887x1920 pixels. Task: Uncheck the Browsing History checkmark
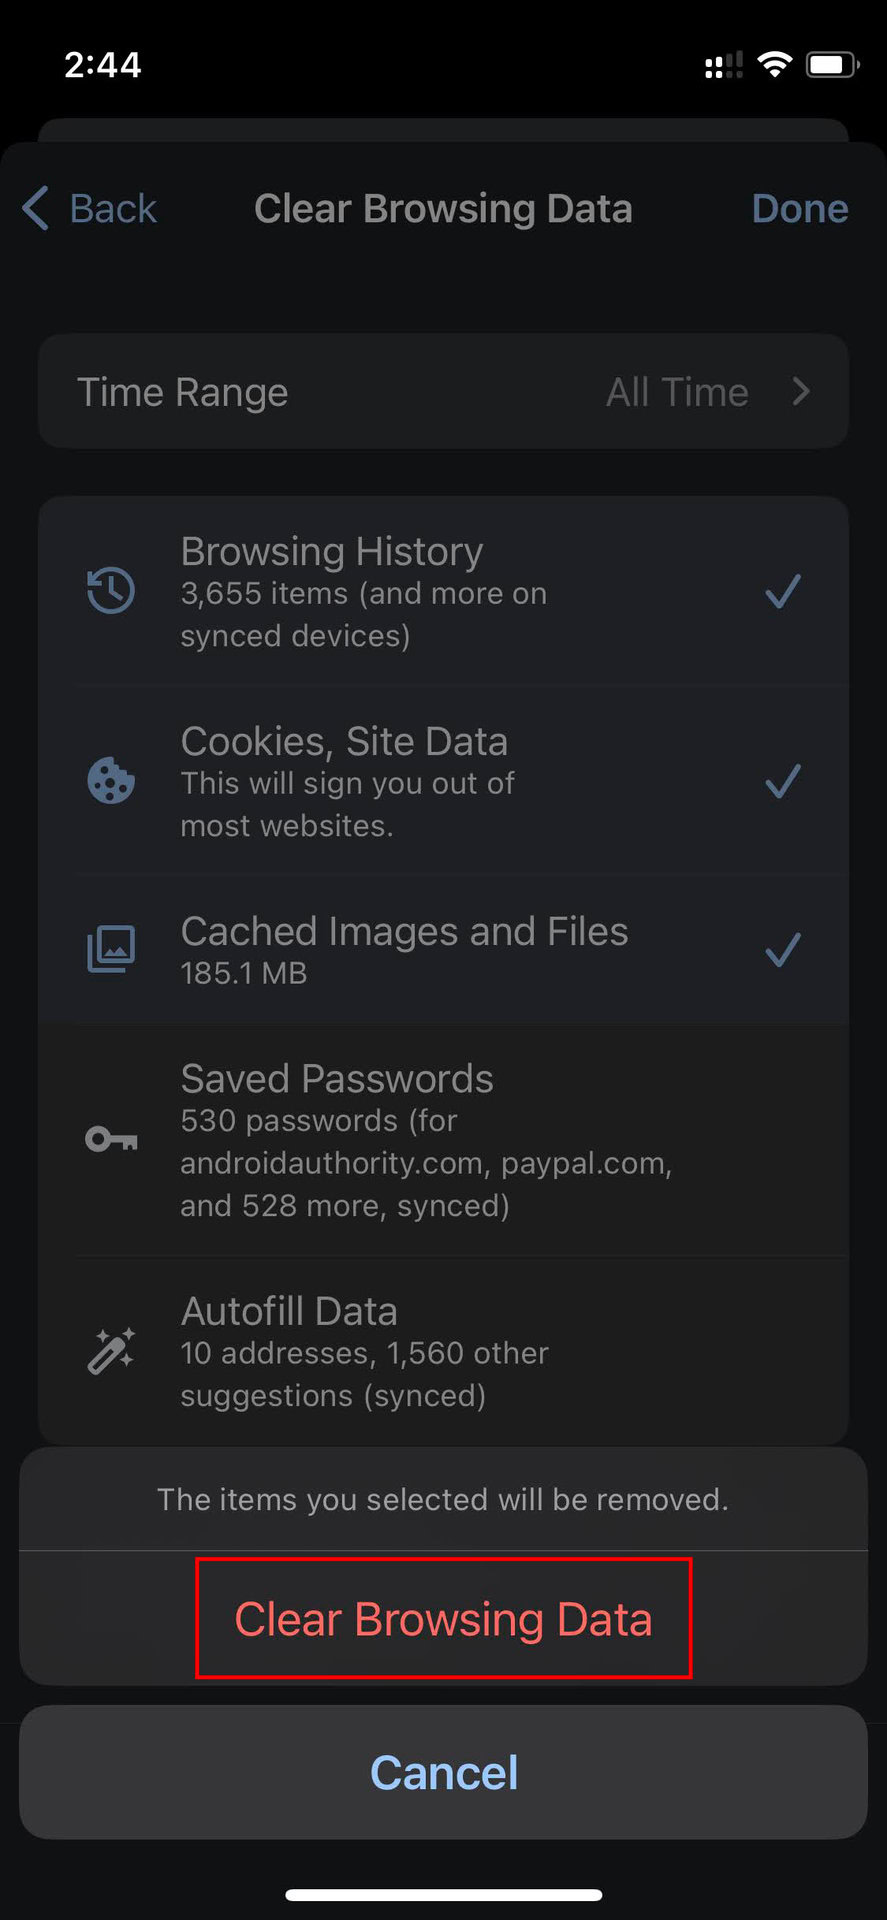pos(782,591)
